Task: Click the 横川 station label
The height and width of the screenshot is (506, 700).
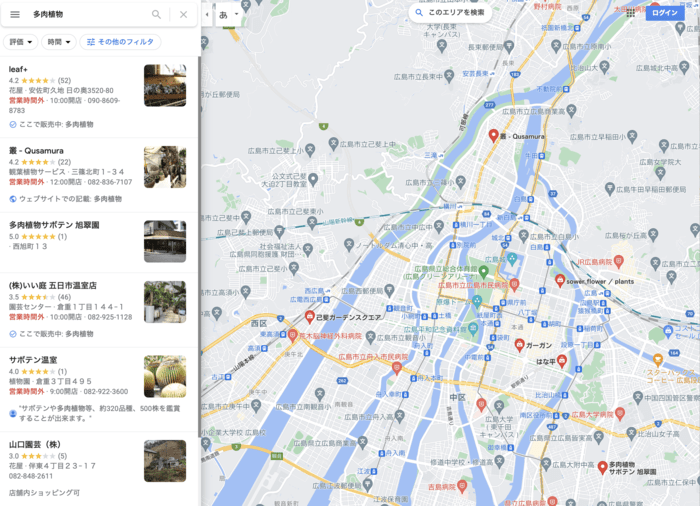Action: [x=452, y=206]
